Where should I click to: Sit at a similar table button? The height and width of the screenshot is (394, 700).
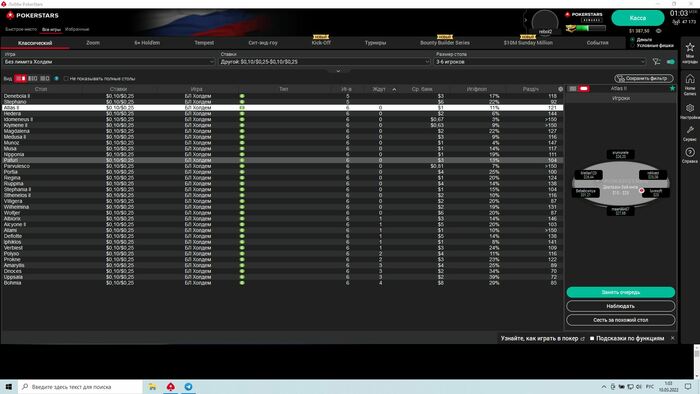(x=621, y=320)
